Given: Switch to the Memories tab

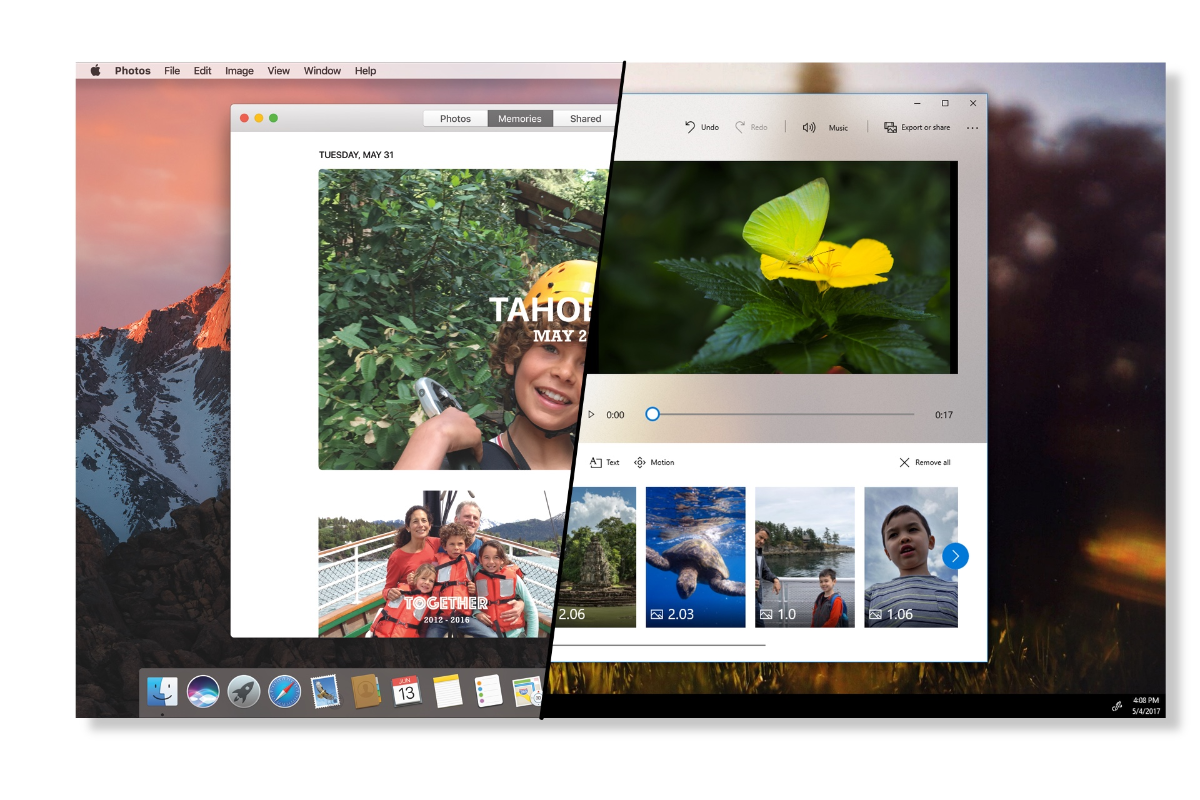Looking at the screenshot, I should point(520,118).
